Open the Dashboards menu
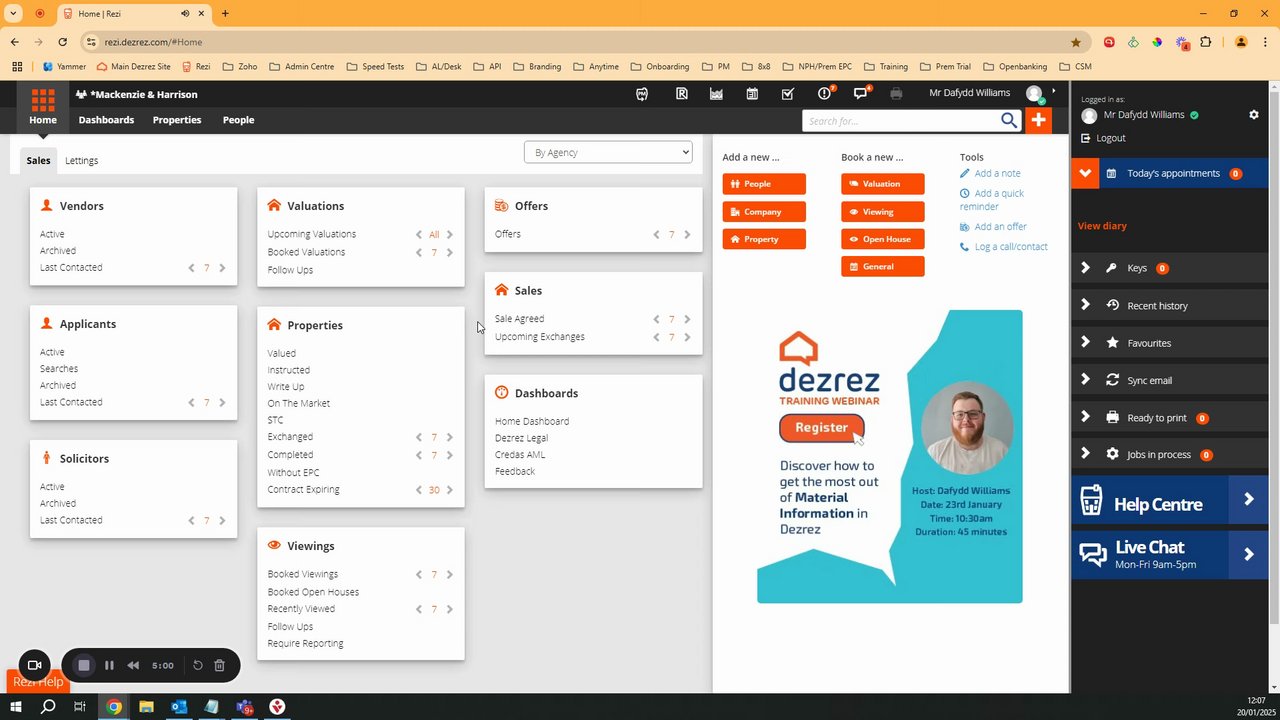Screen dimensions: 1280x720 (106, 120)
